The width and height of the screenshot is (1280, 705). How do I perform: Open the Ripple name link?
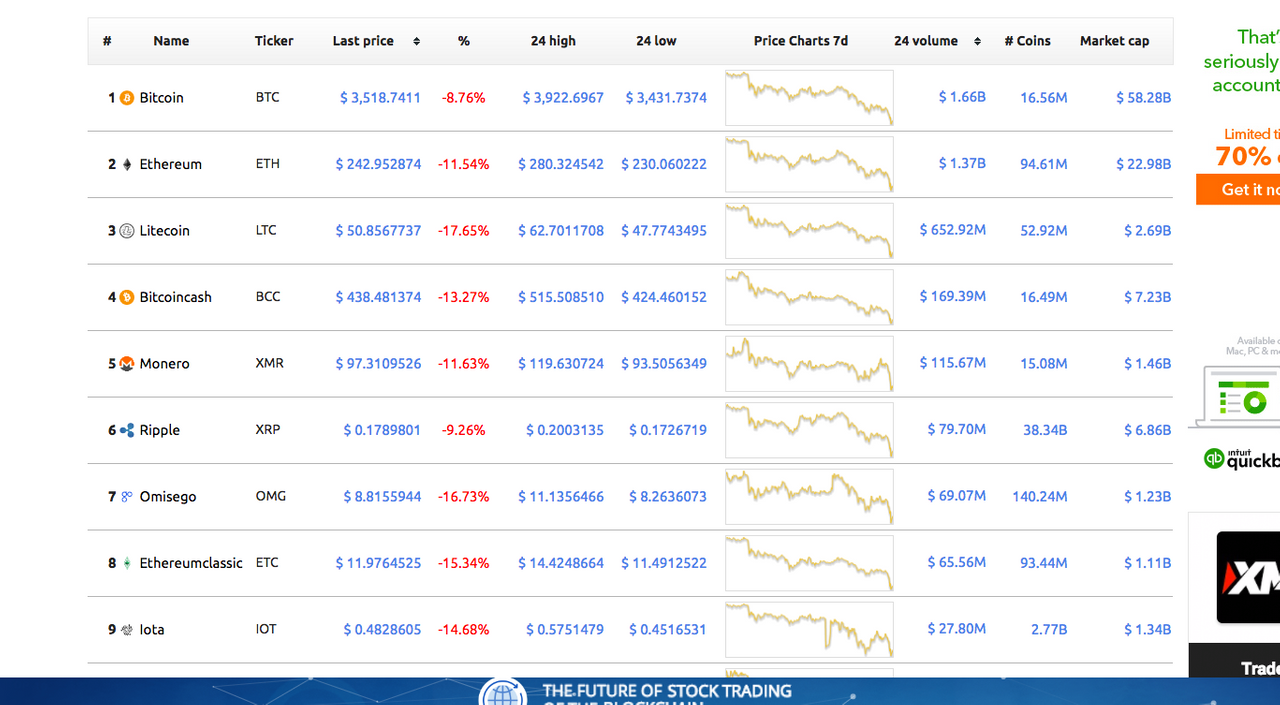click(x=160, y=430)
